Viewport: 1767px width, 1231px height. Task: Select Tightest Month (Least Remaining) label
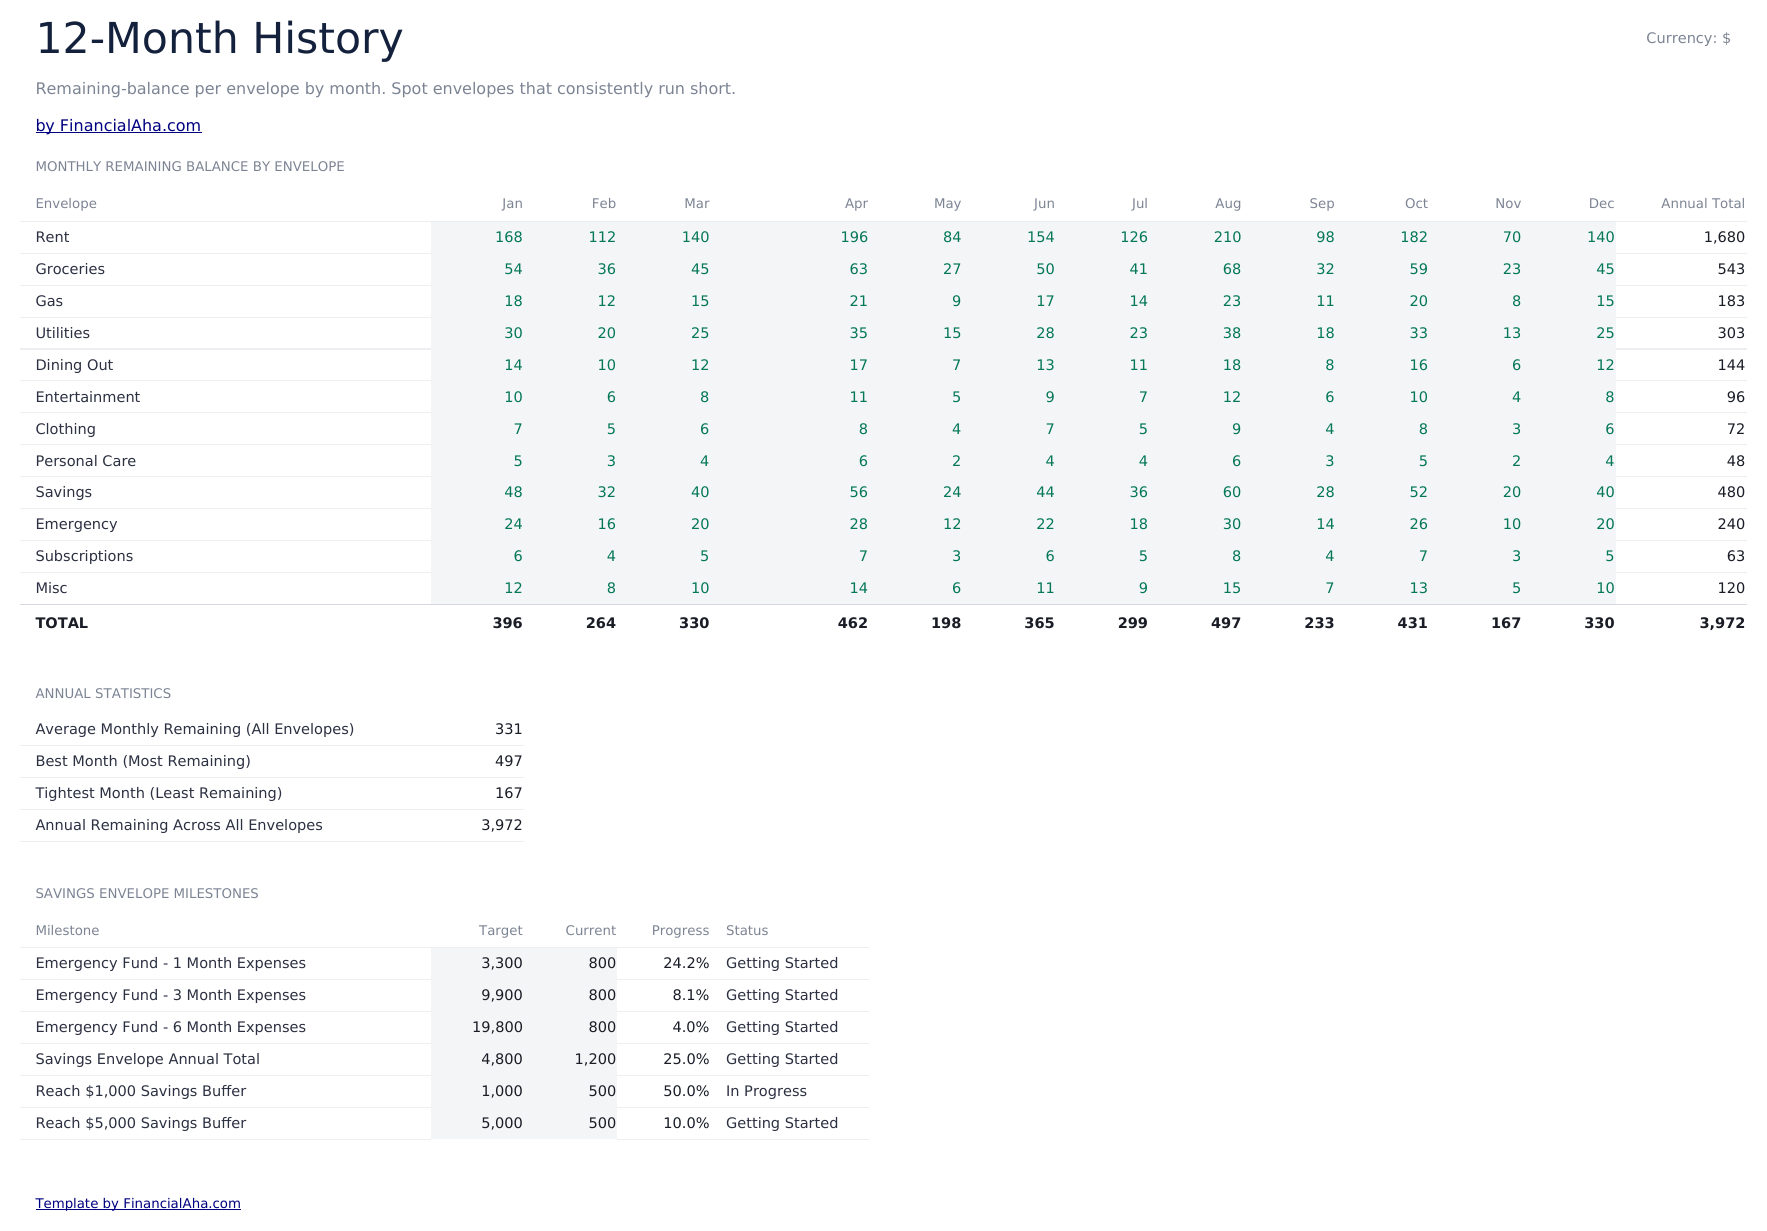[x=159, y=793]
